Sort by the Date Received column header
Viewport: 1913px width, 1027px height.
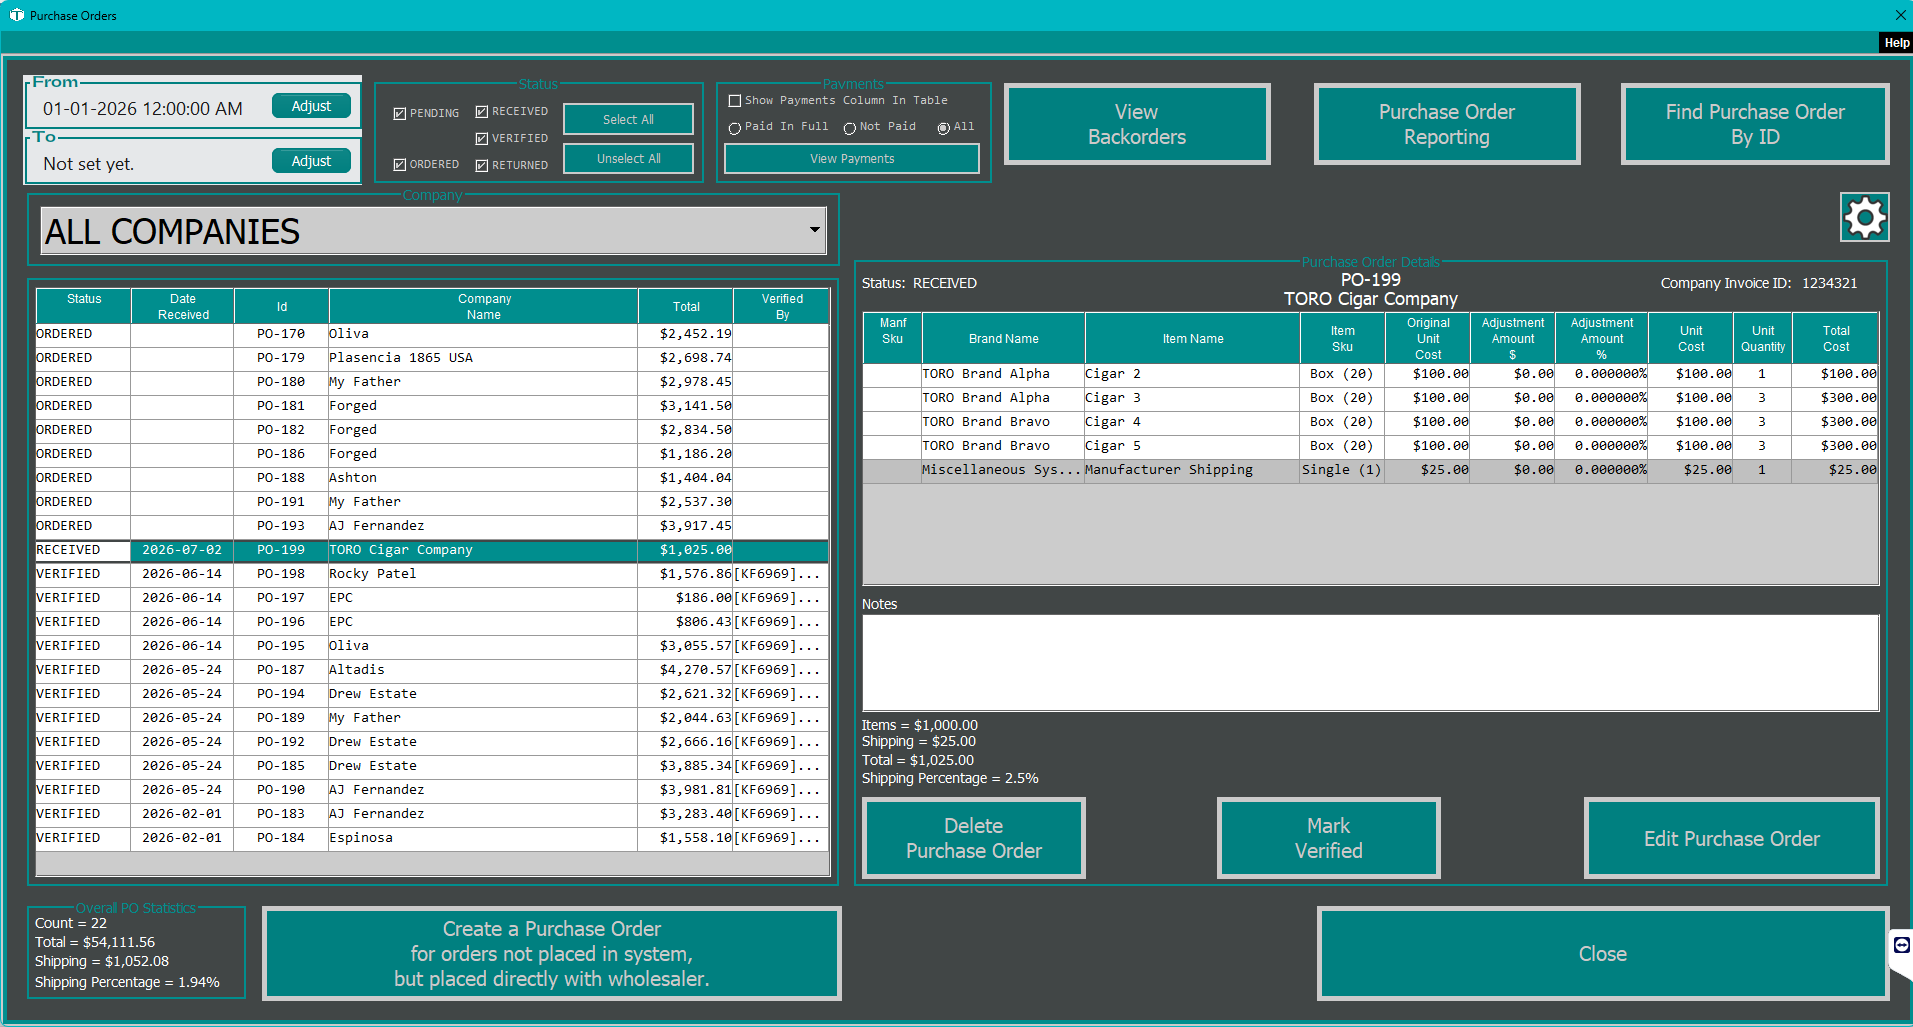[x=183, y=306]
